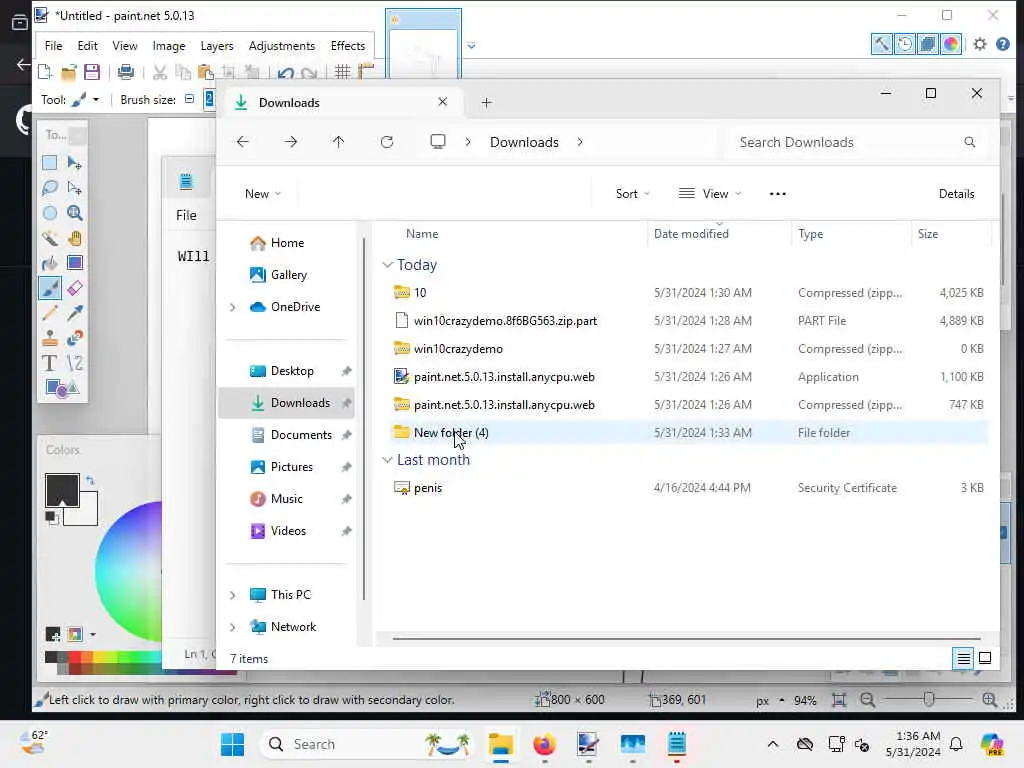Toggle rulers in paint.net toolbar

pyautogui.click(x=365, y=72)
